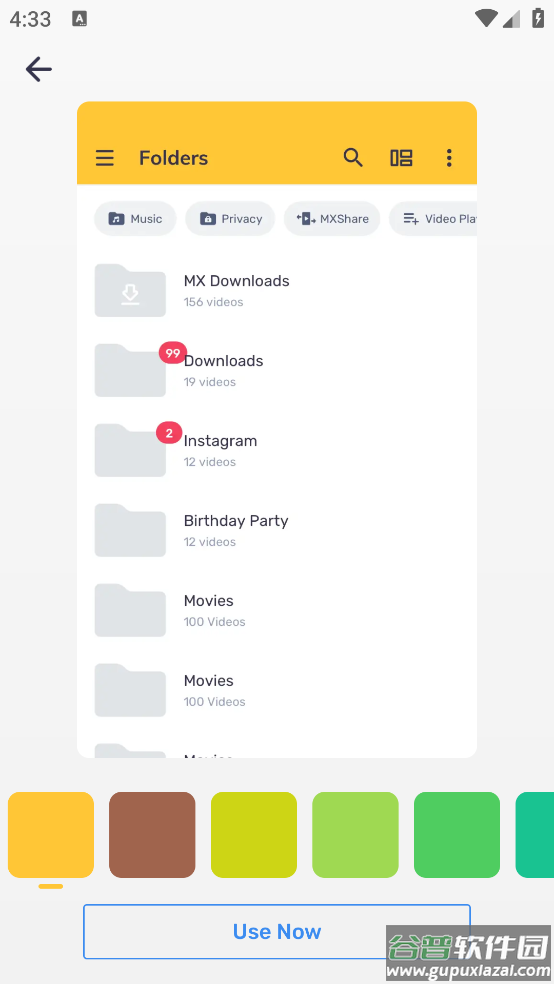The height and width of the screenshot is (984, 554).
Task: Pick the light green theme swatch
Action: pyautogui.click(x=356, y=835)
